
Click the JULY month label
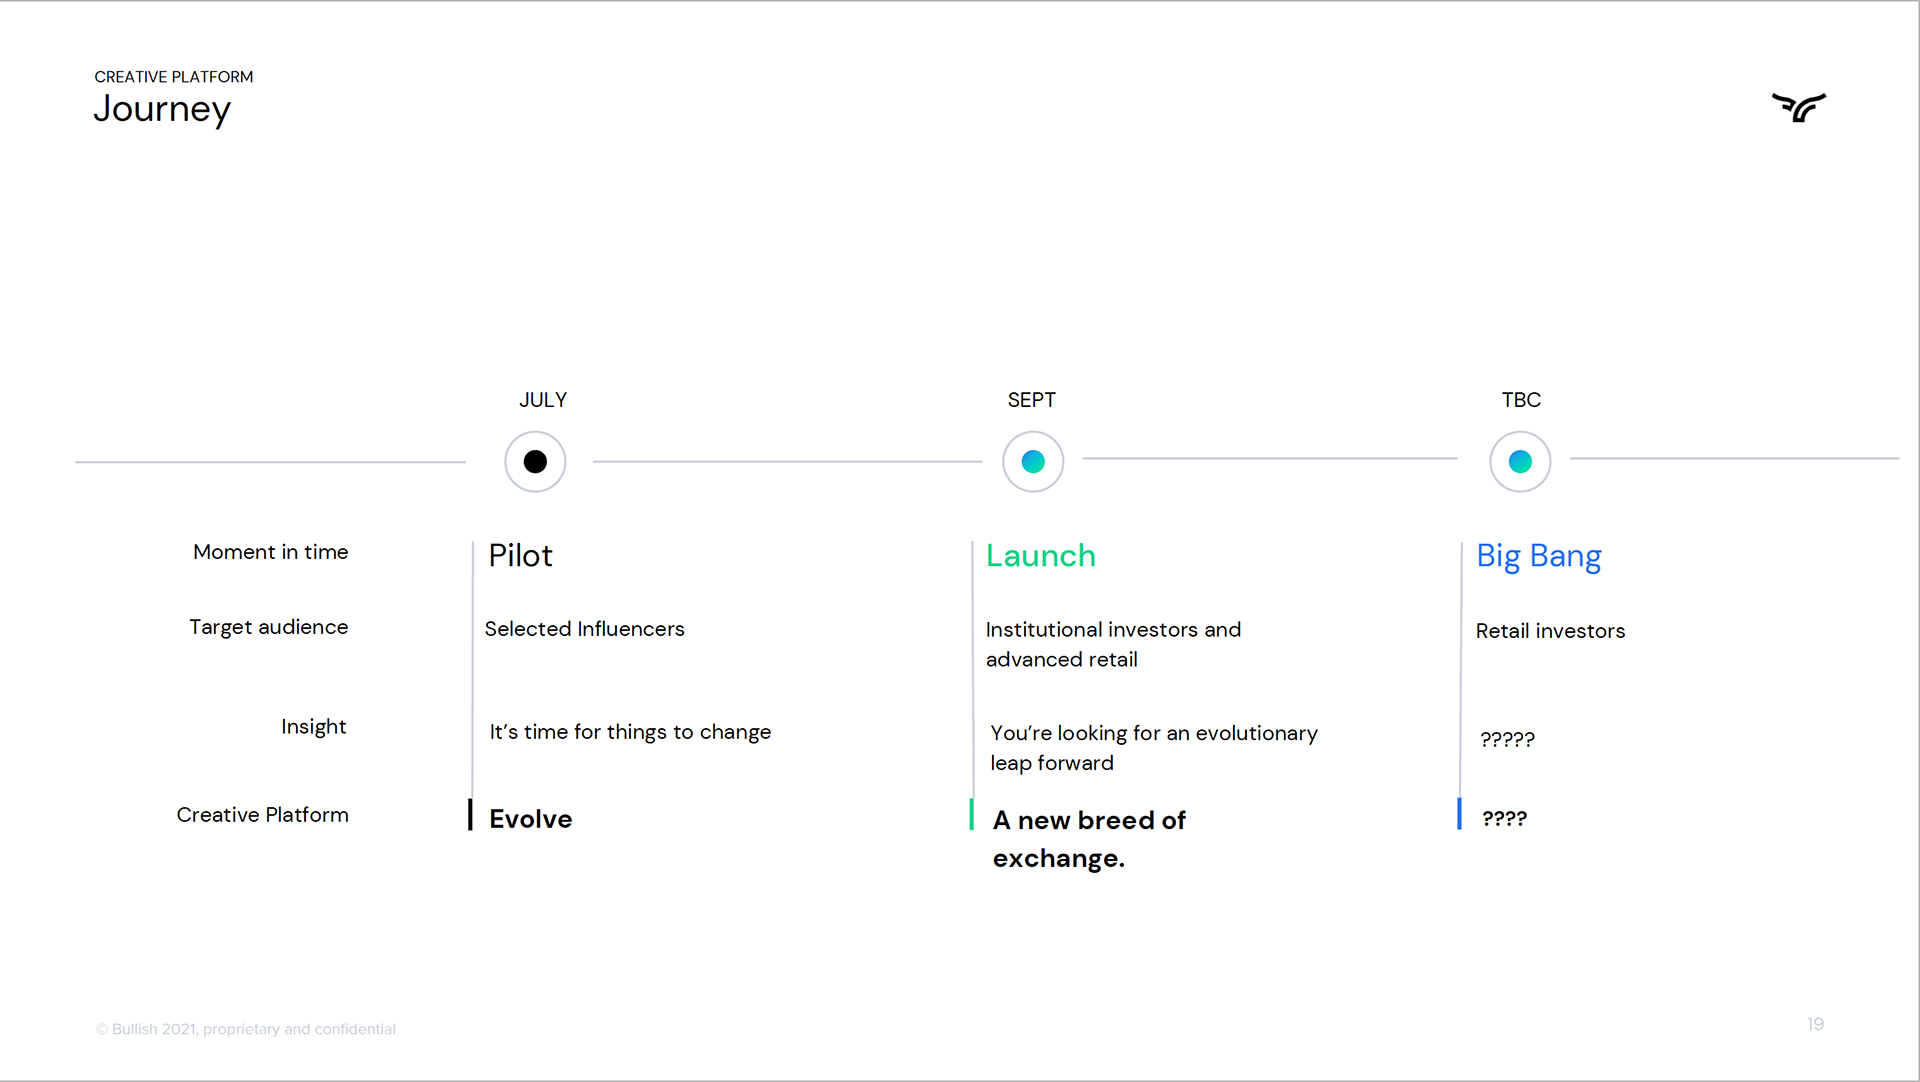[543, 400]
